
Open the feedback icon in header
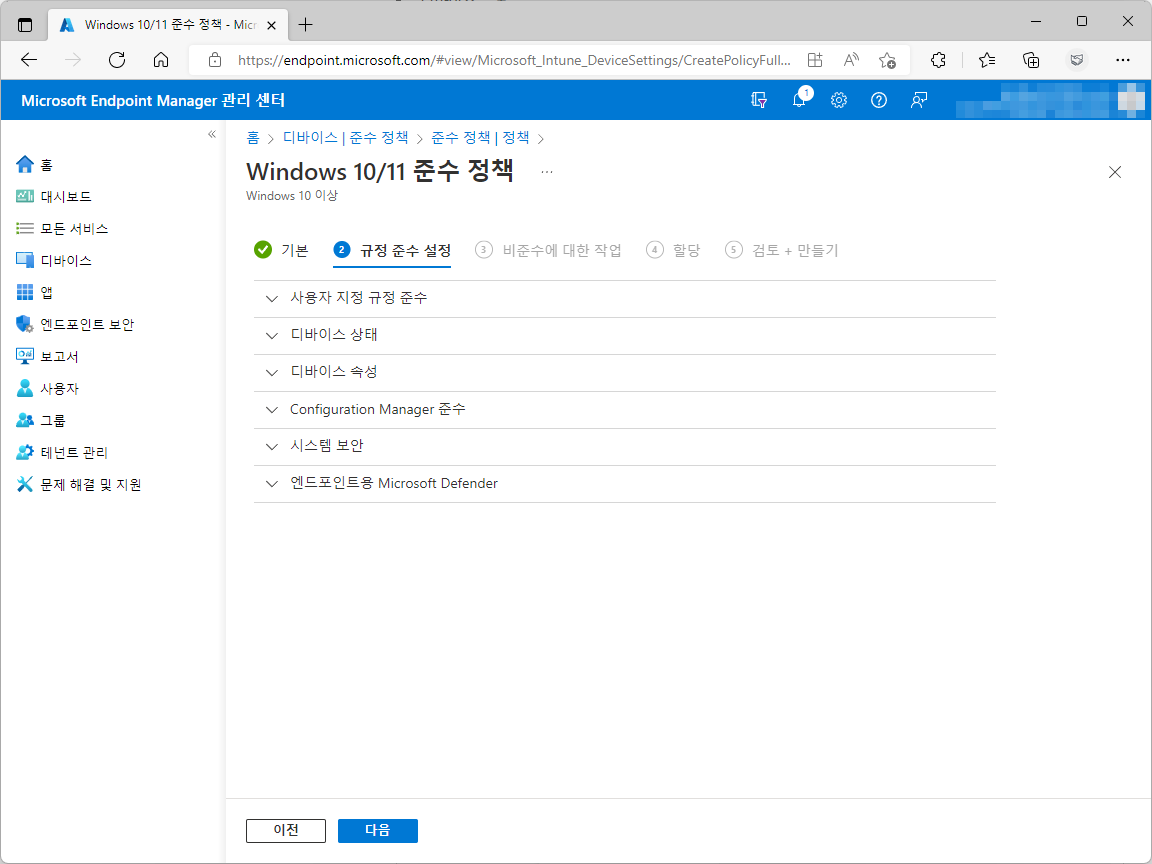coord(918,100)
